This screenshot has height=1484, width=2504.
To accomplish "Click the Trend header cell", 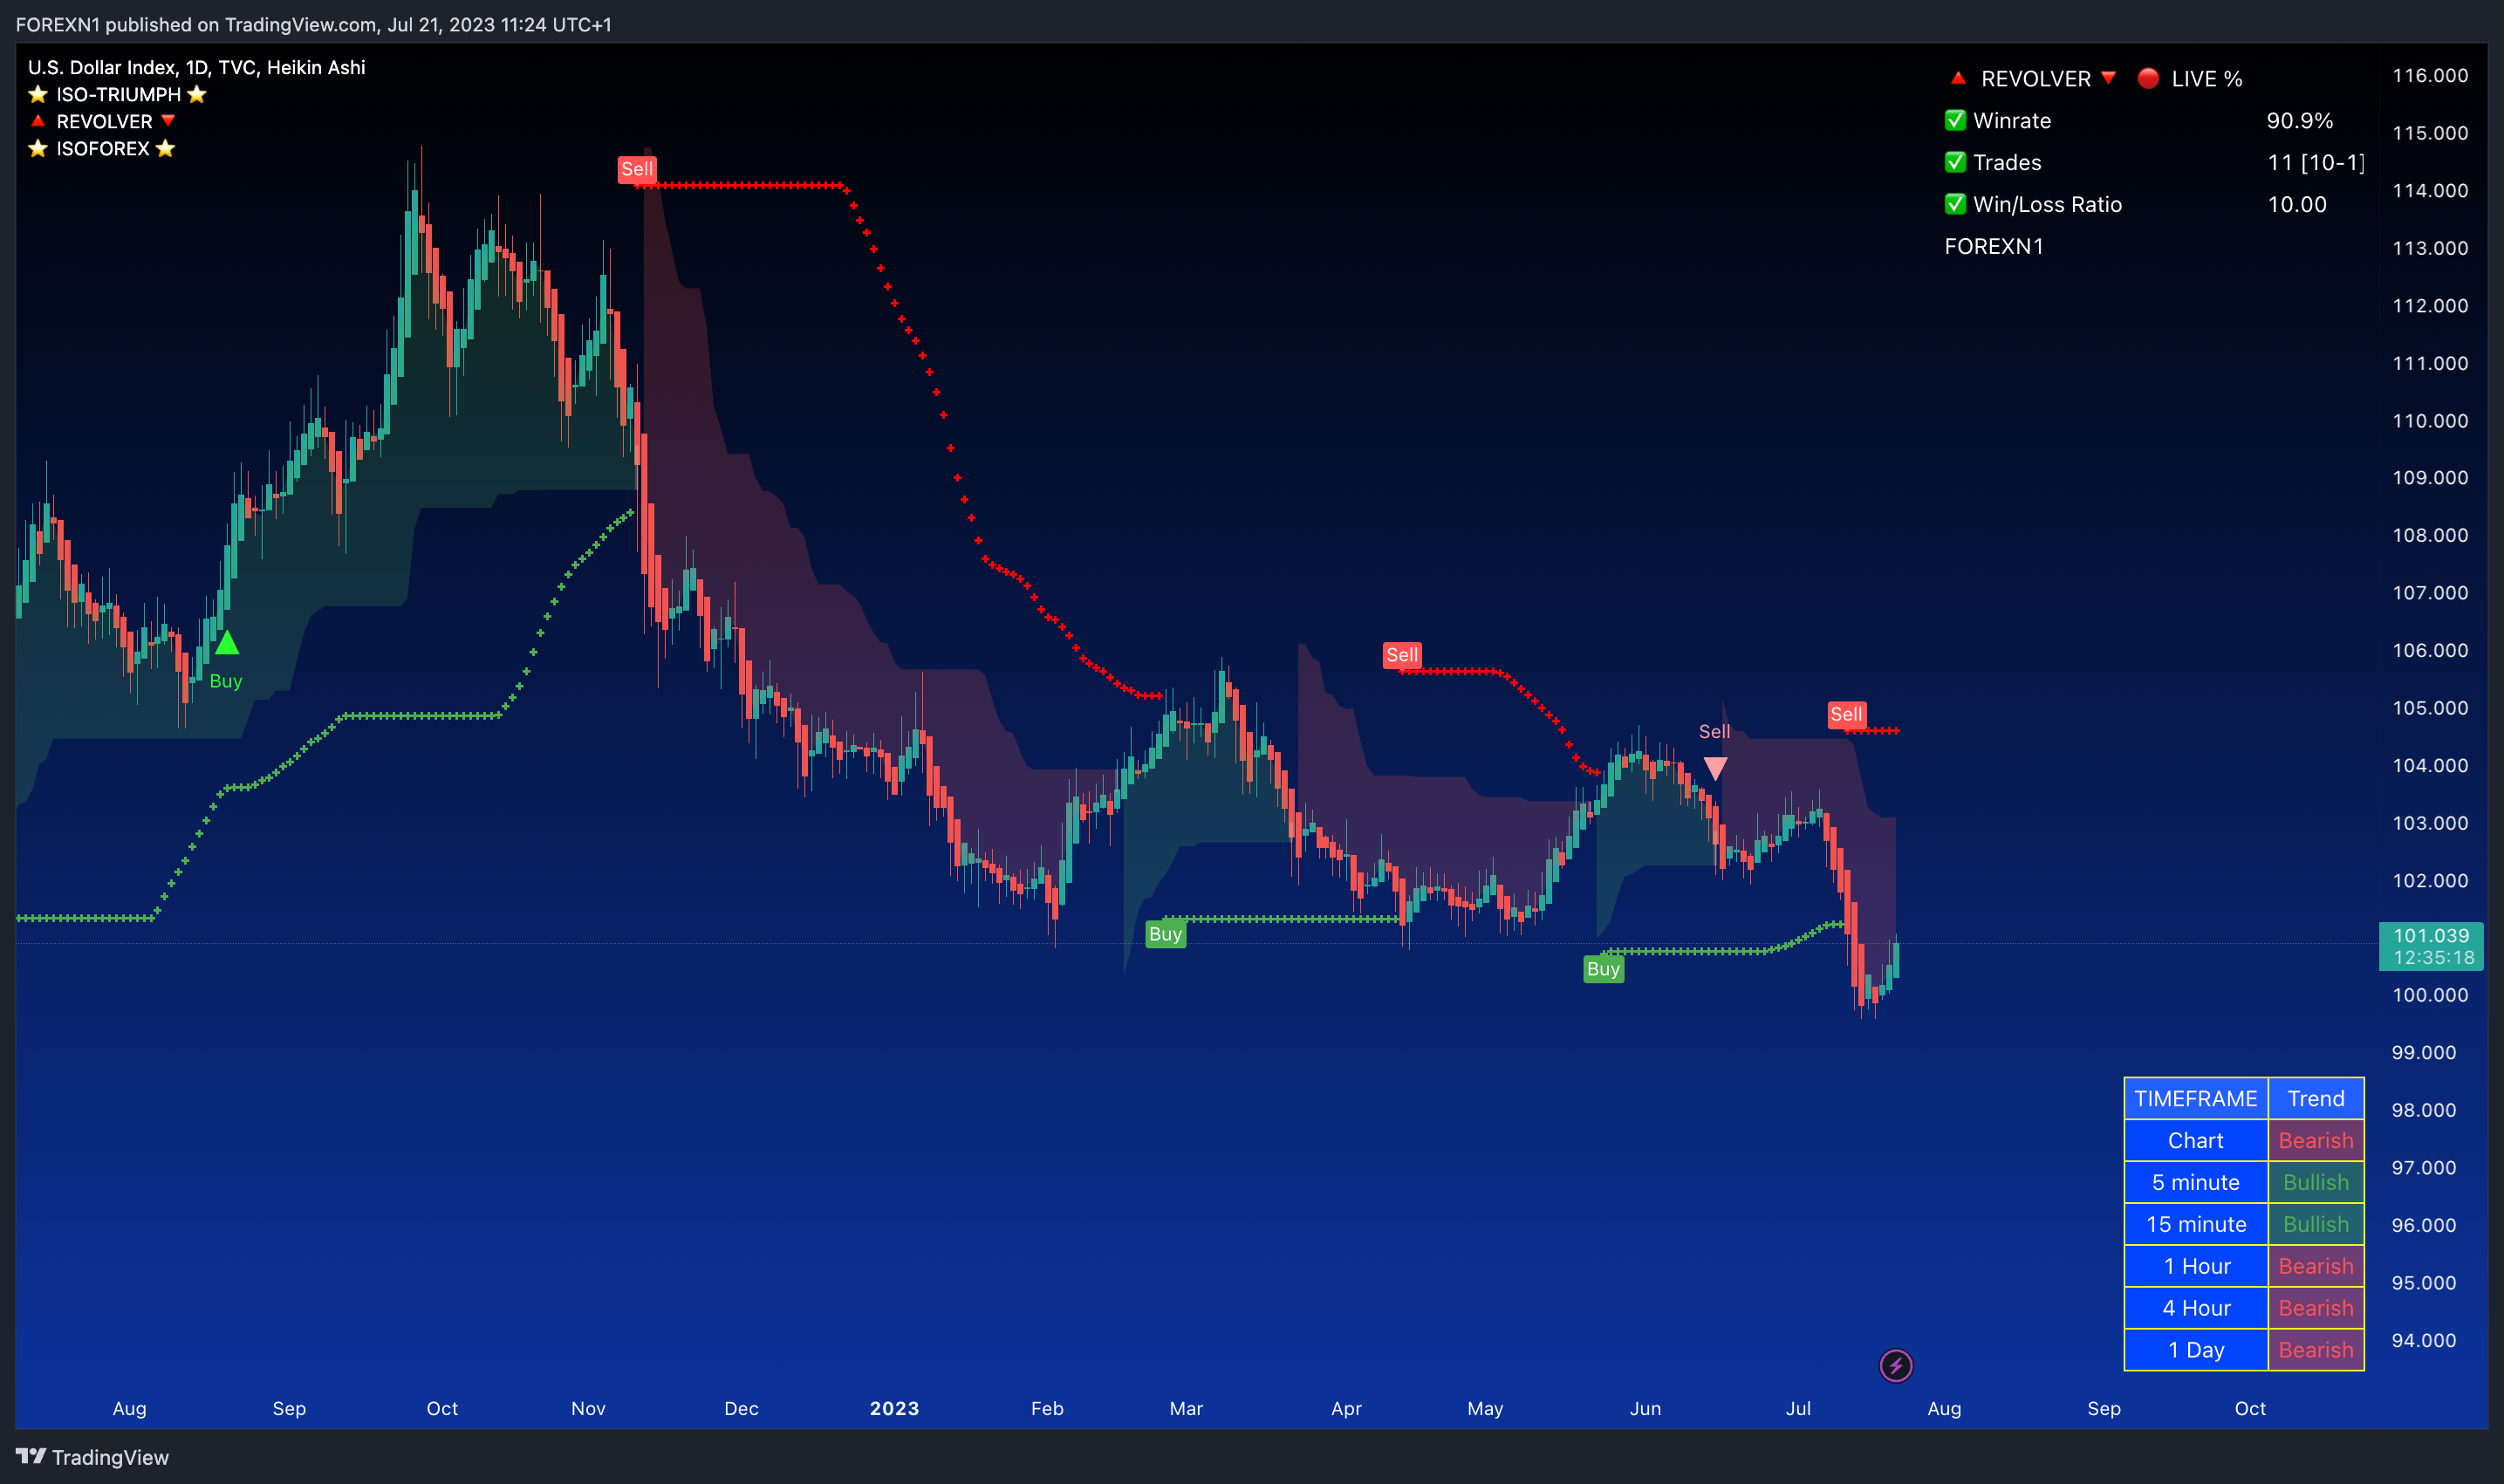I will (x=2315, y=1098).
